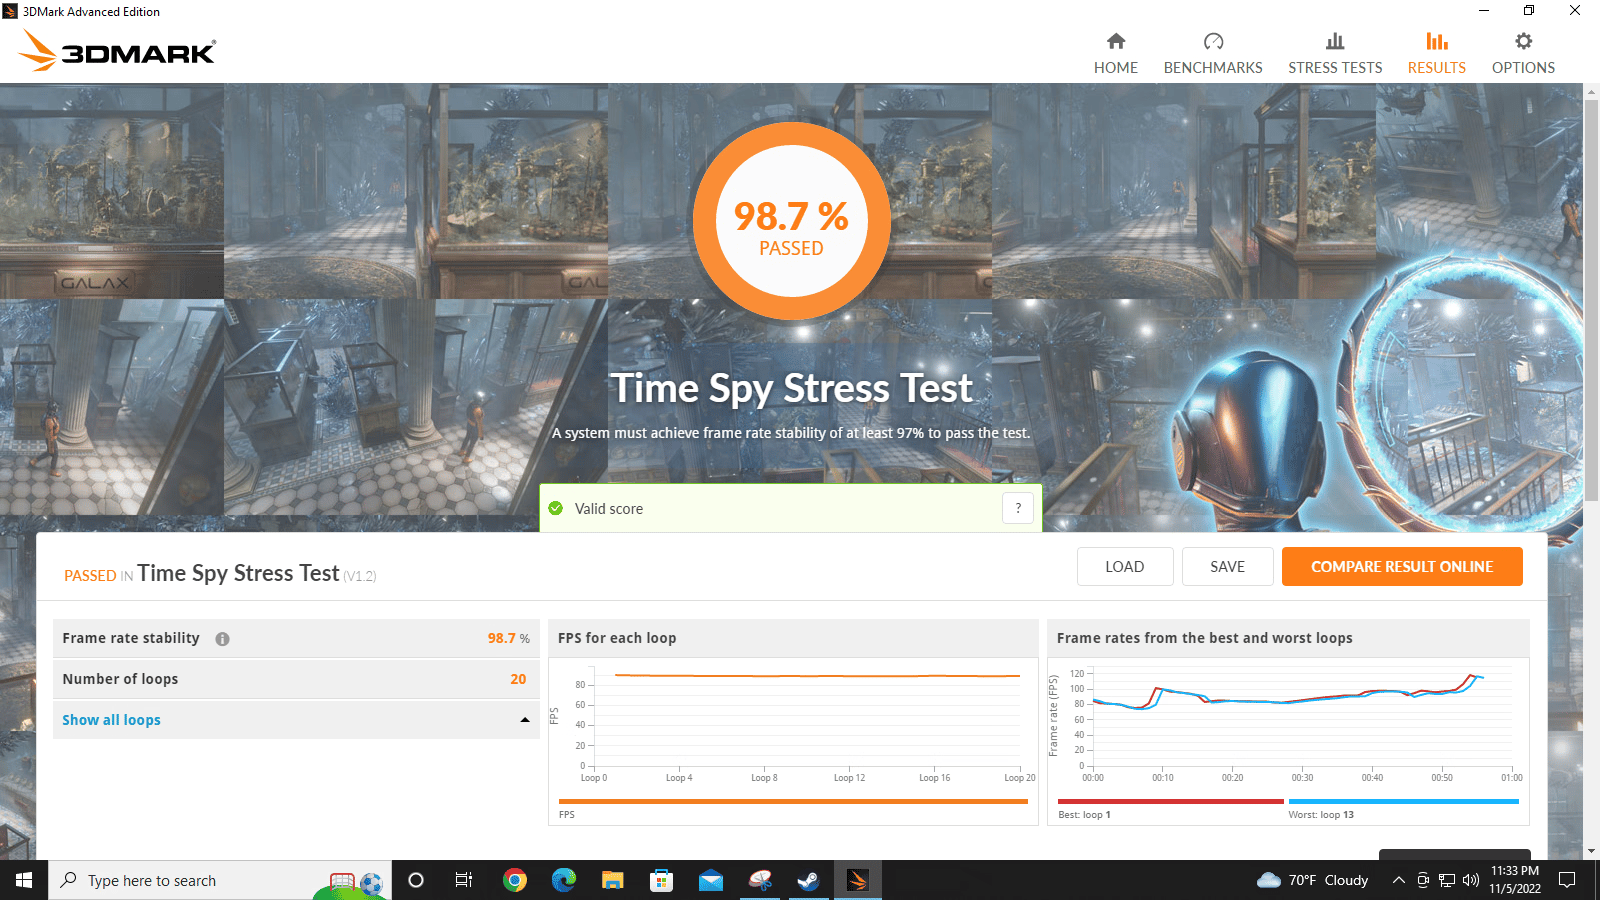Click the orange FPS legend bar
Viewport: 1600px width, 900px height.
(x=793, y=801)
